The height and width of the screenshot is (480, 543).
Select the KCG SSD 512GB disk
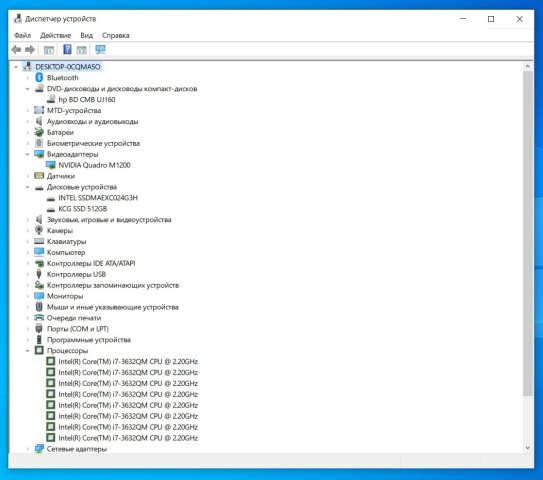pyautogui.click(x=83, y=209)
